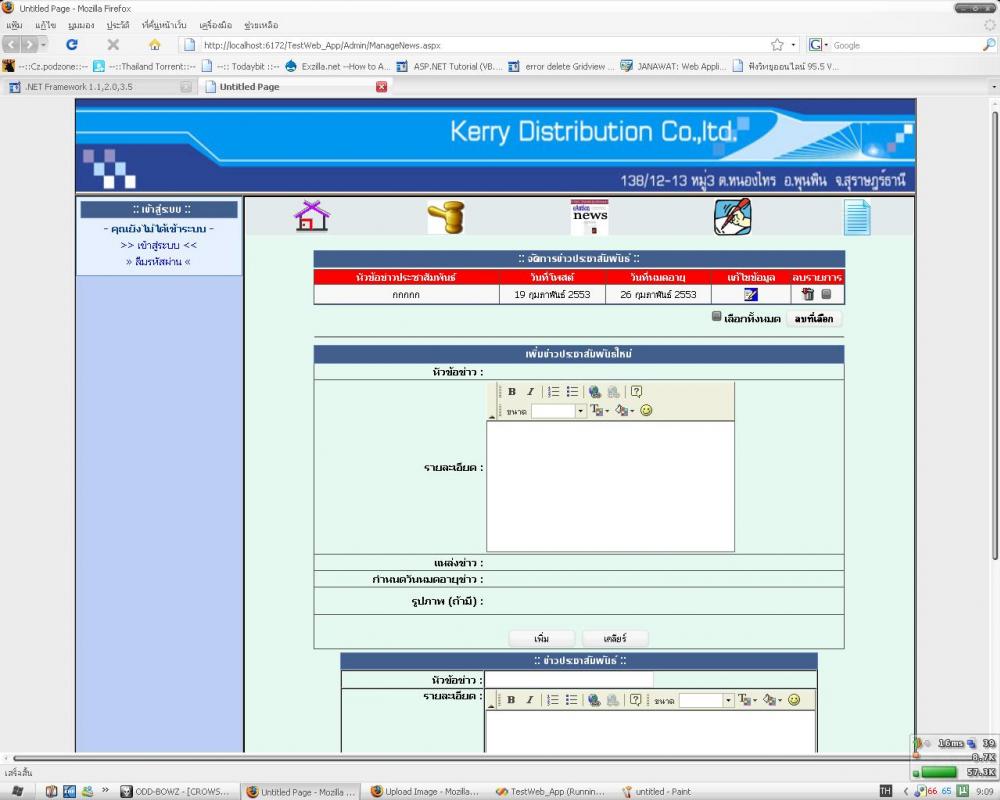
Task: Toggle Italic in the add-new-news editor
Action: [530, 392]
